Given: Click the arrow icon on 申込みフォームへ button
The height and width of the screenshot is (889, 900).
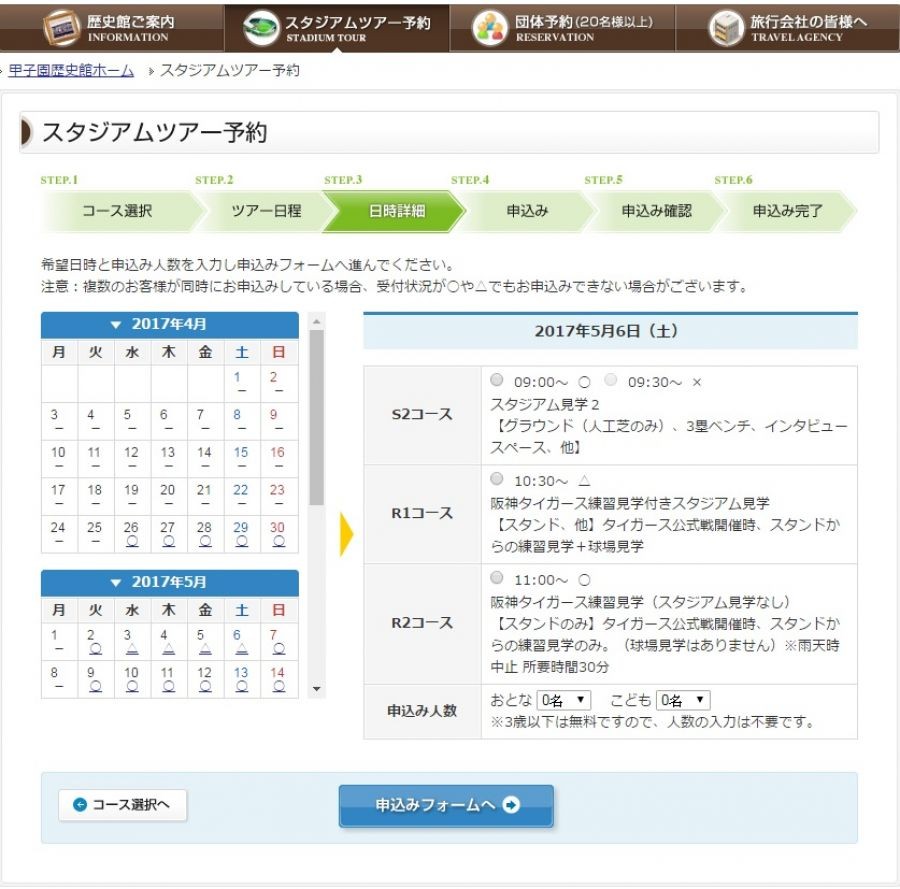Looking at the screenshot, I should point(511,805).
